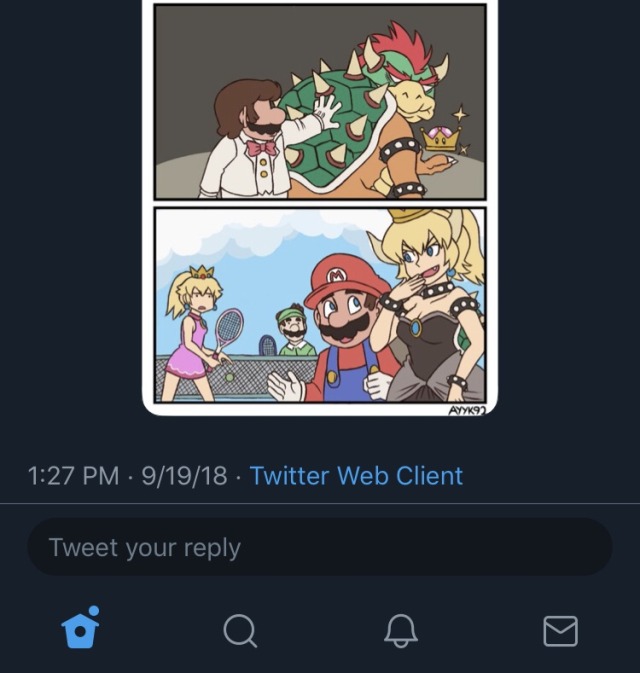Open the Home tab house icon

pos(79,630)
